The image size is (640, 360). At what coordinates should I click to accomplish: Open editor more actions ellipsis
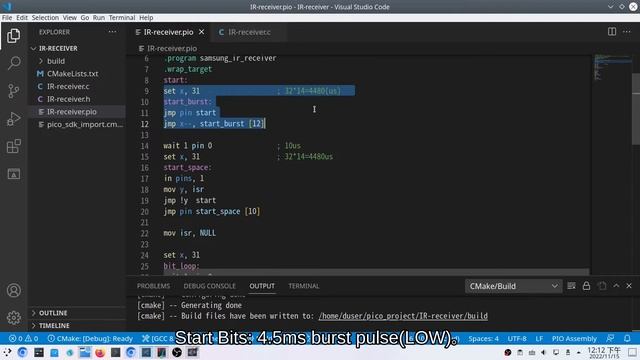click(627, 31)
